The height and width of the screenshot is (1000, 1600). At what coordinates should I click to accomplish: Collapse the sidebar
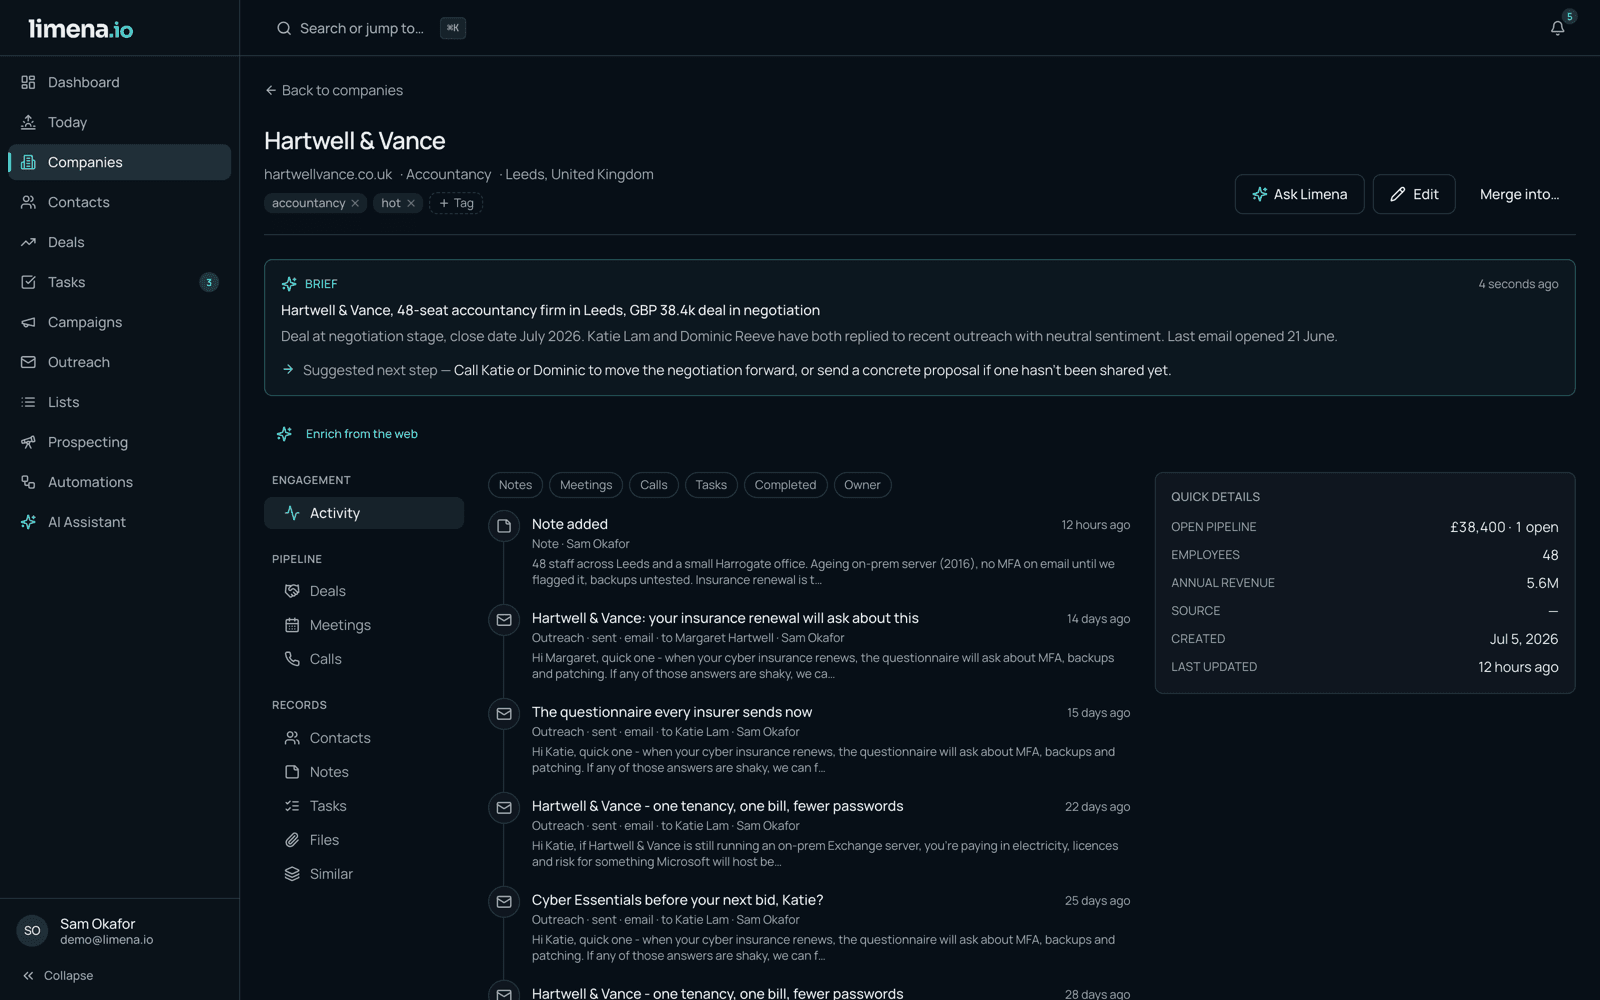point(58,976)
